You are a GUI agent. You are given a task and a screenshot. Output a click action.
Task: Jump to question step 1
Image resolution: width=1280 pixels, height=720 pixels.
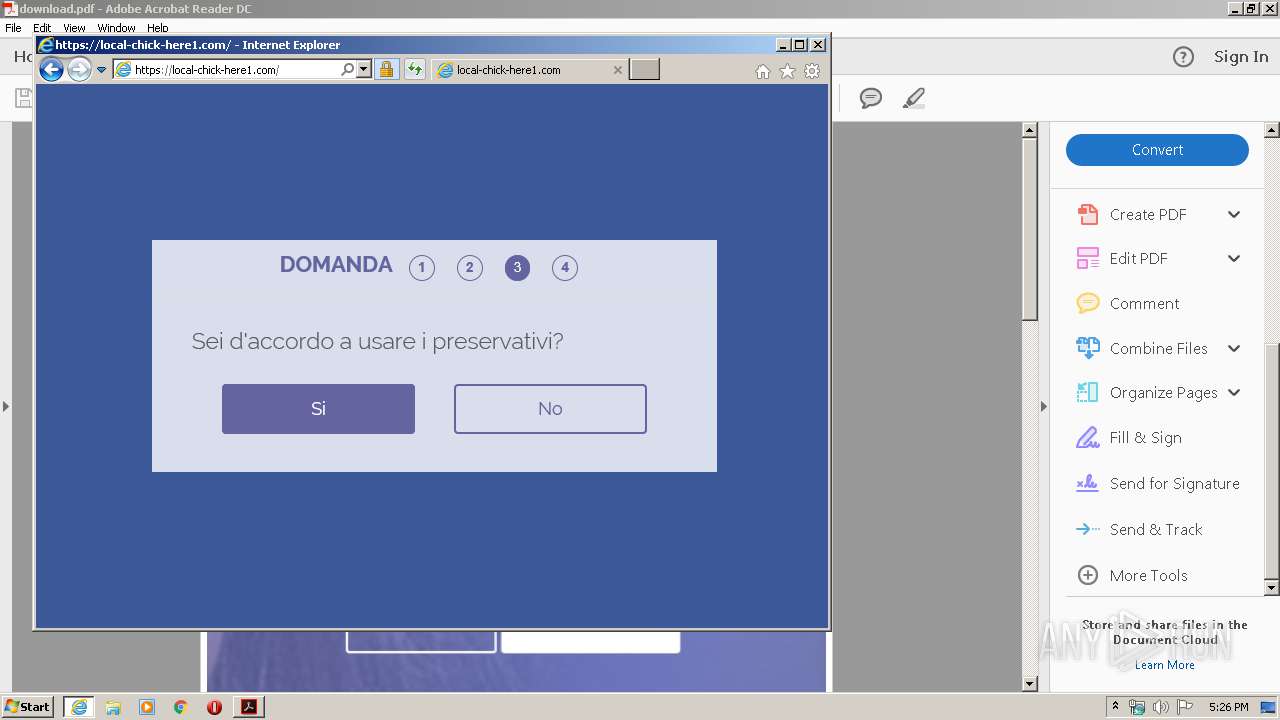422,267
